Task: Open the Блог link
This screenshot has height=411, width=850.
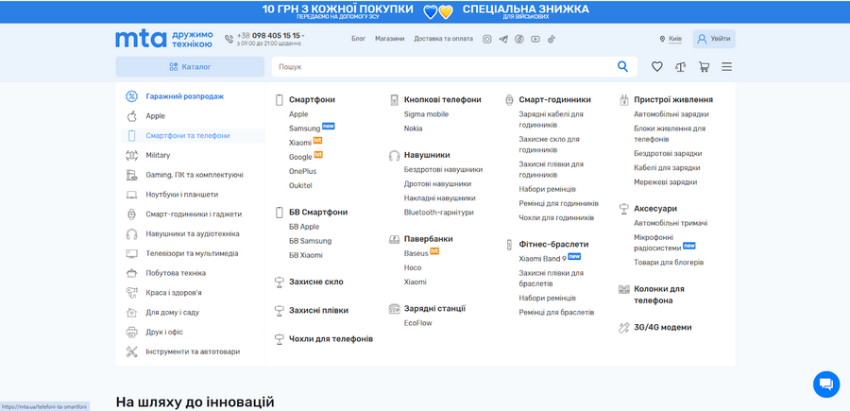Action: [358, 39]
